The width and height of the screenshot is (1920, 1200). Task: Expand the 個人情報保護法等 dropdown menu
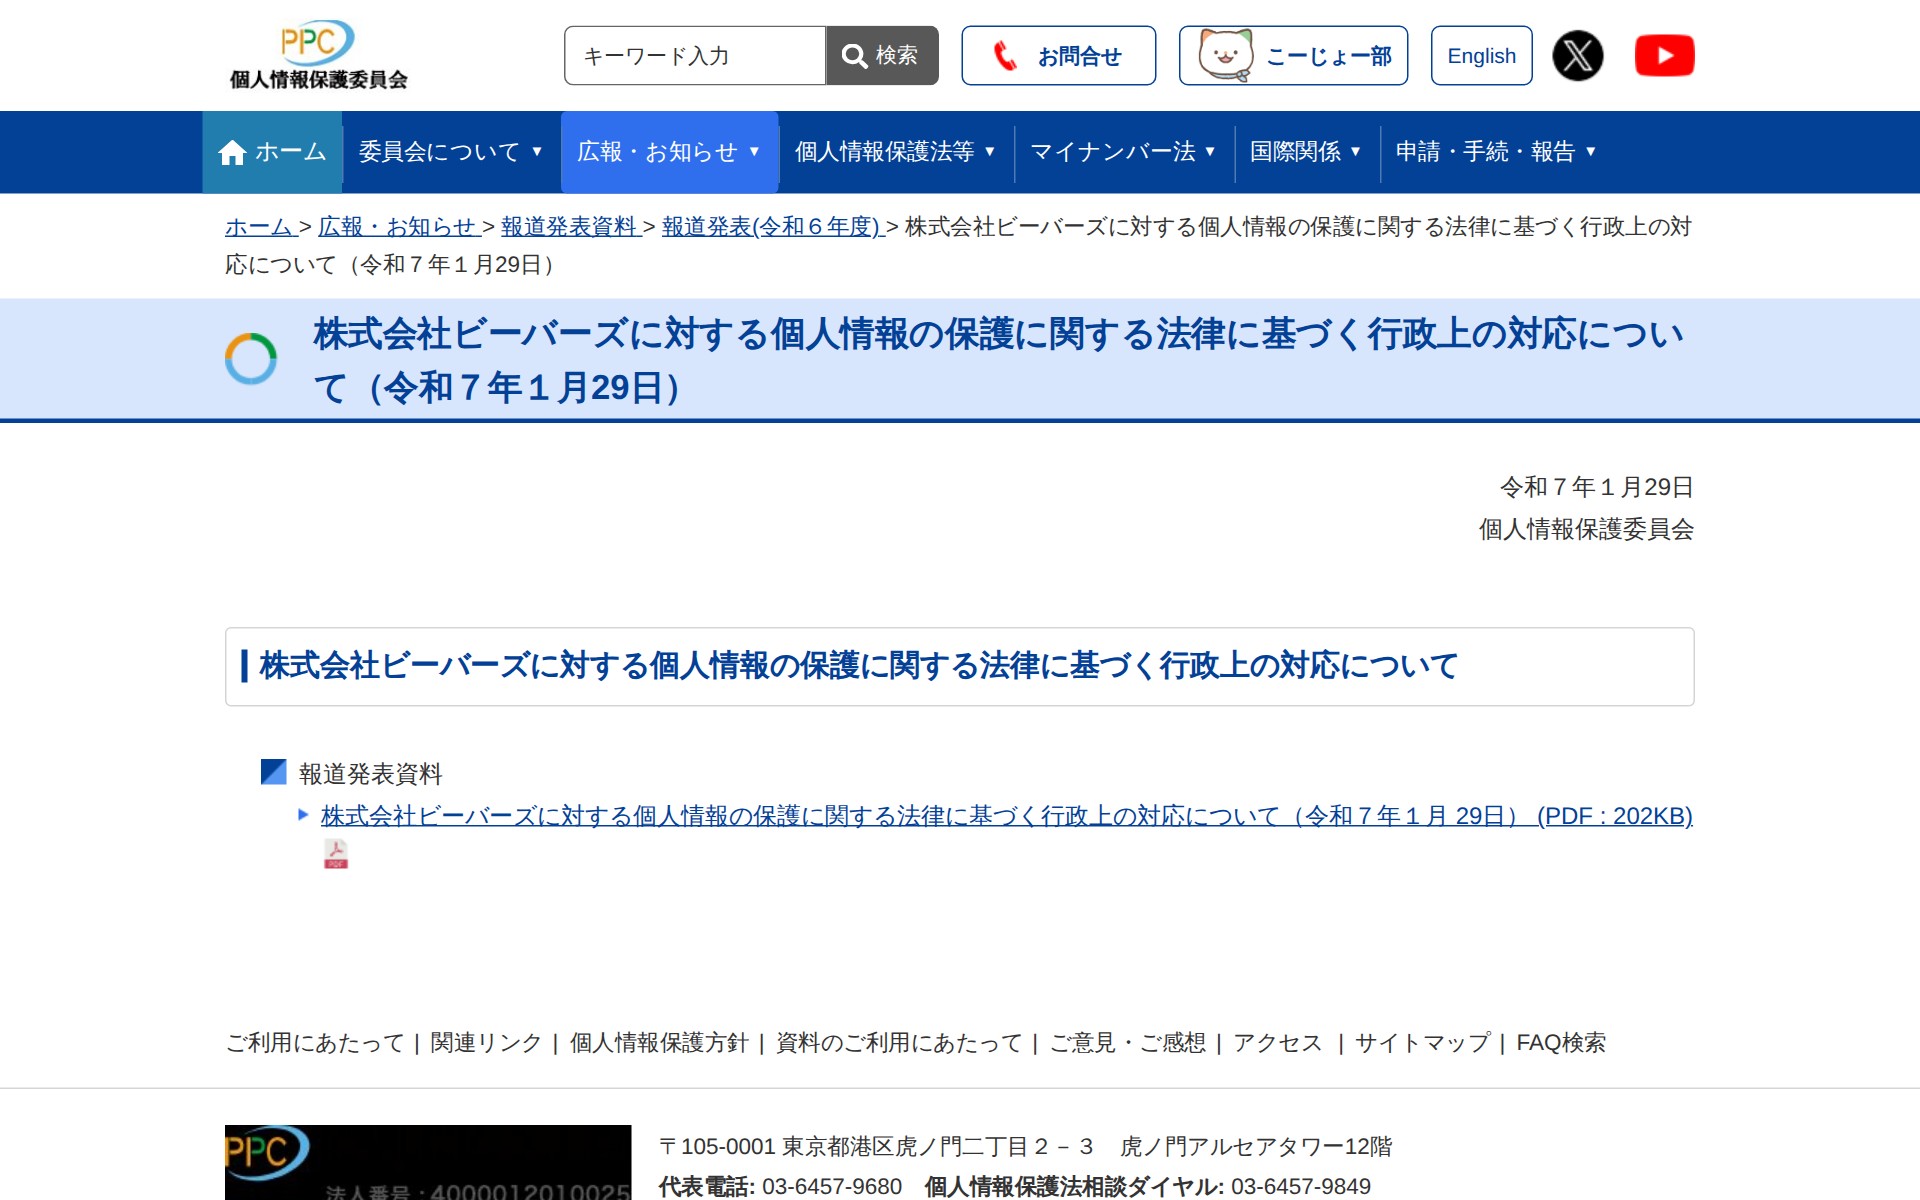coord(895,152)
